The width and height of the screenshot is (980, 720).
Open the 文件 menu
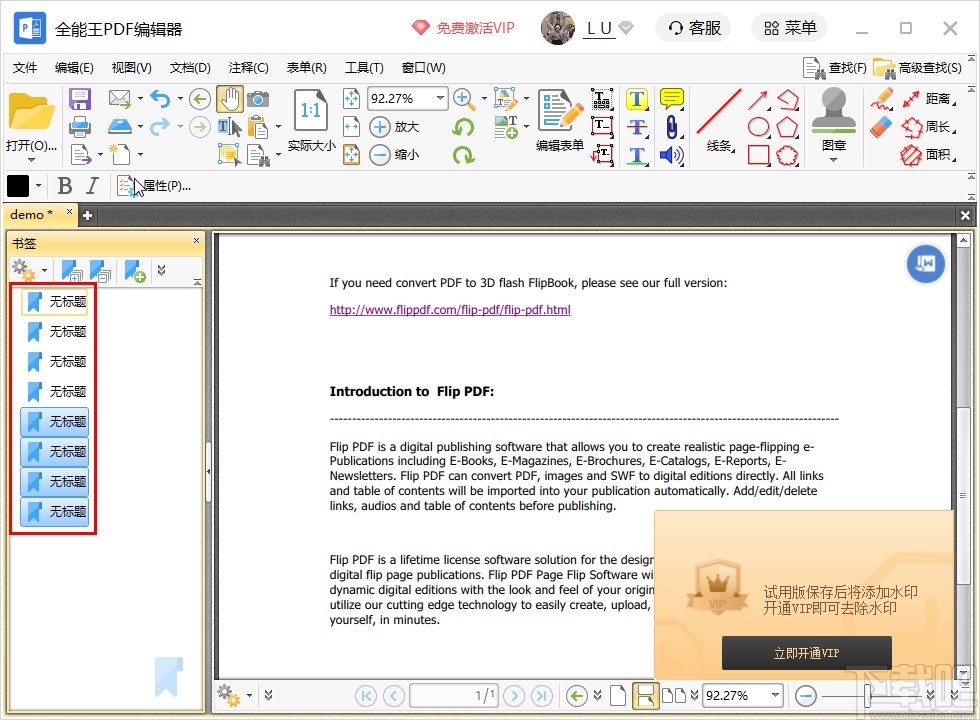coord(25,68)
